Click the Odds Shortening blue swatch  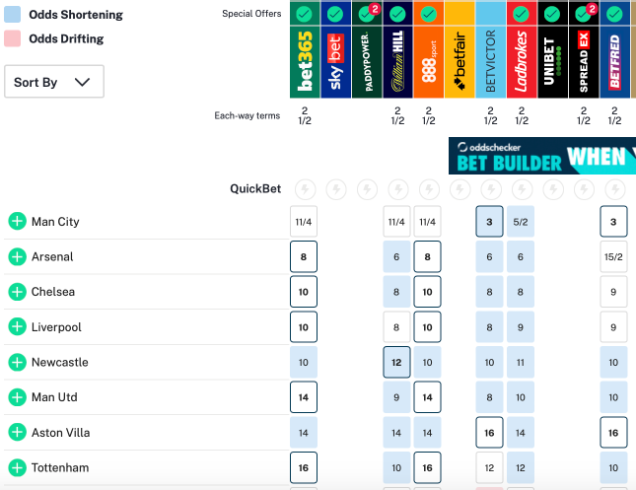pos(12,15)
